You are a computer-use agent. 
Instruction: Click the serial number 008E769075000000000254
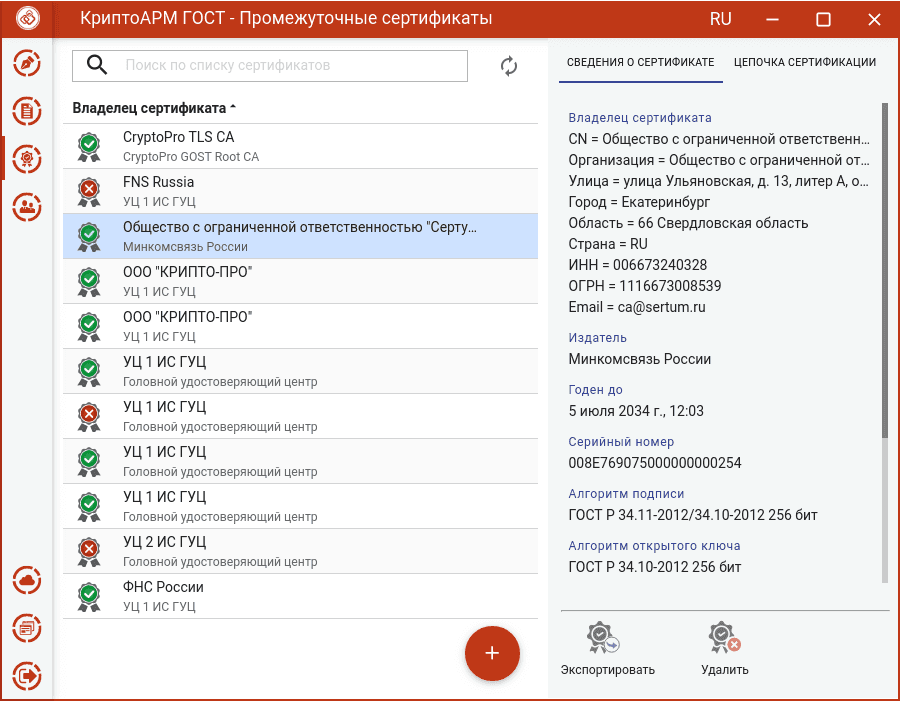[654, 463]
